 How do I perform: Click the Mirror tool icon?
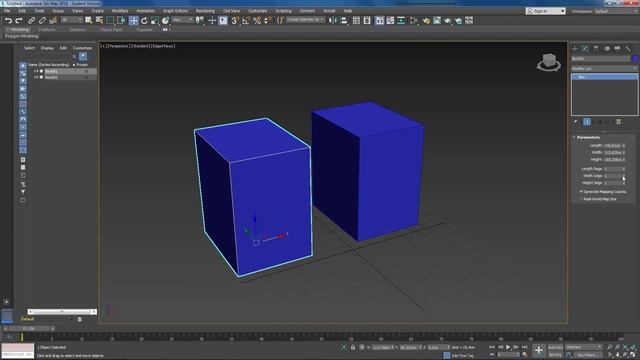point(333,20)
